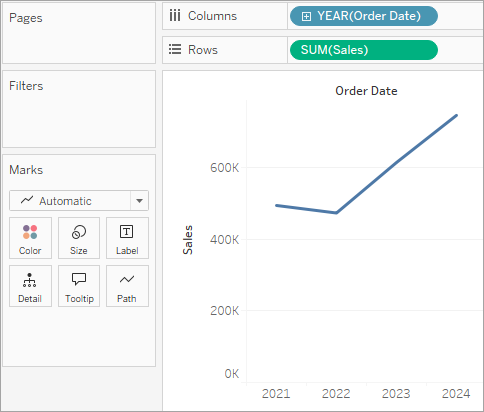Click the Order Date header

(366, 91)
